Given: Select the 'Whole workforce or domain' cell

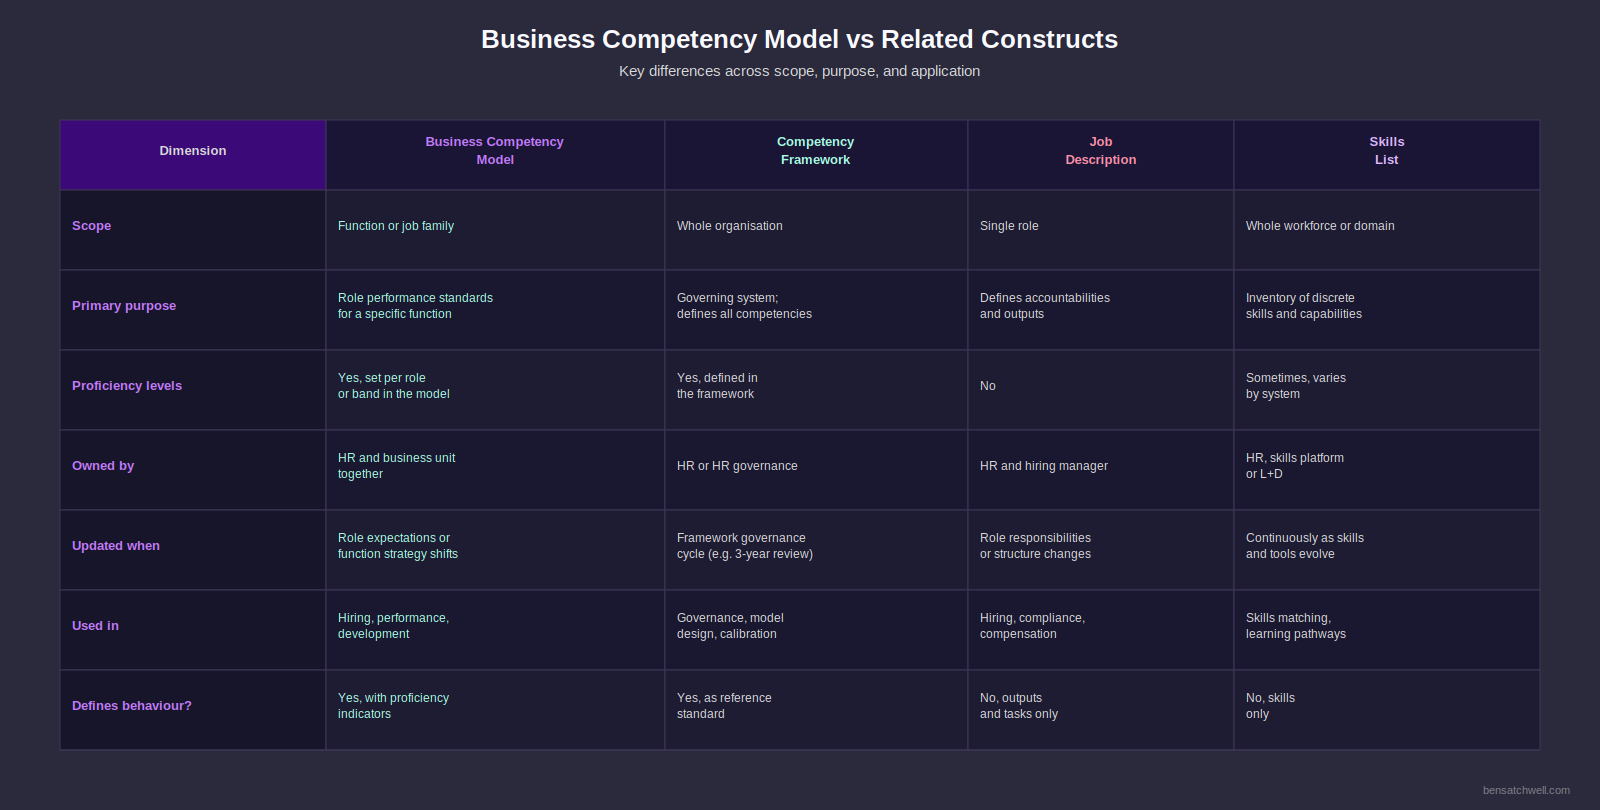Looking at the screenshot, I should click(1387, 230).
